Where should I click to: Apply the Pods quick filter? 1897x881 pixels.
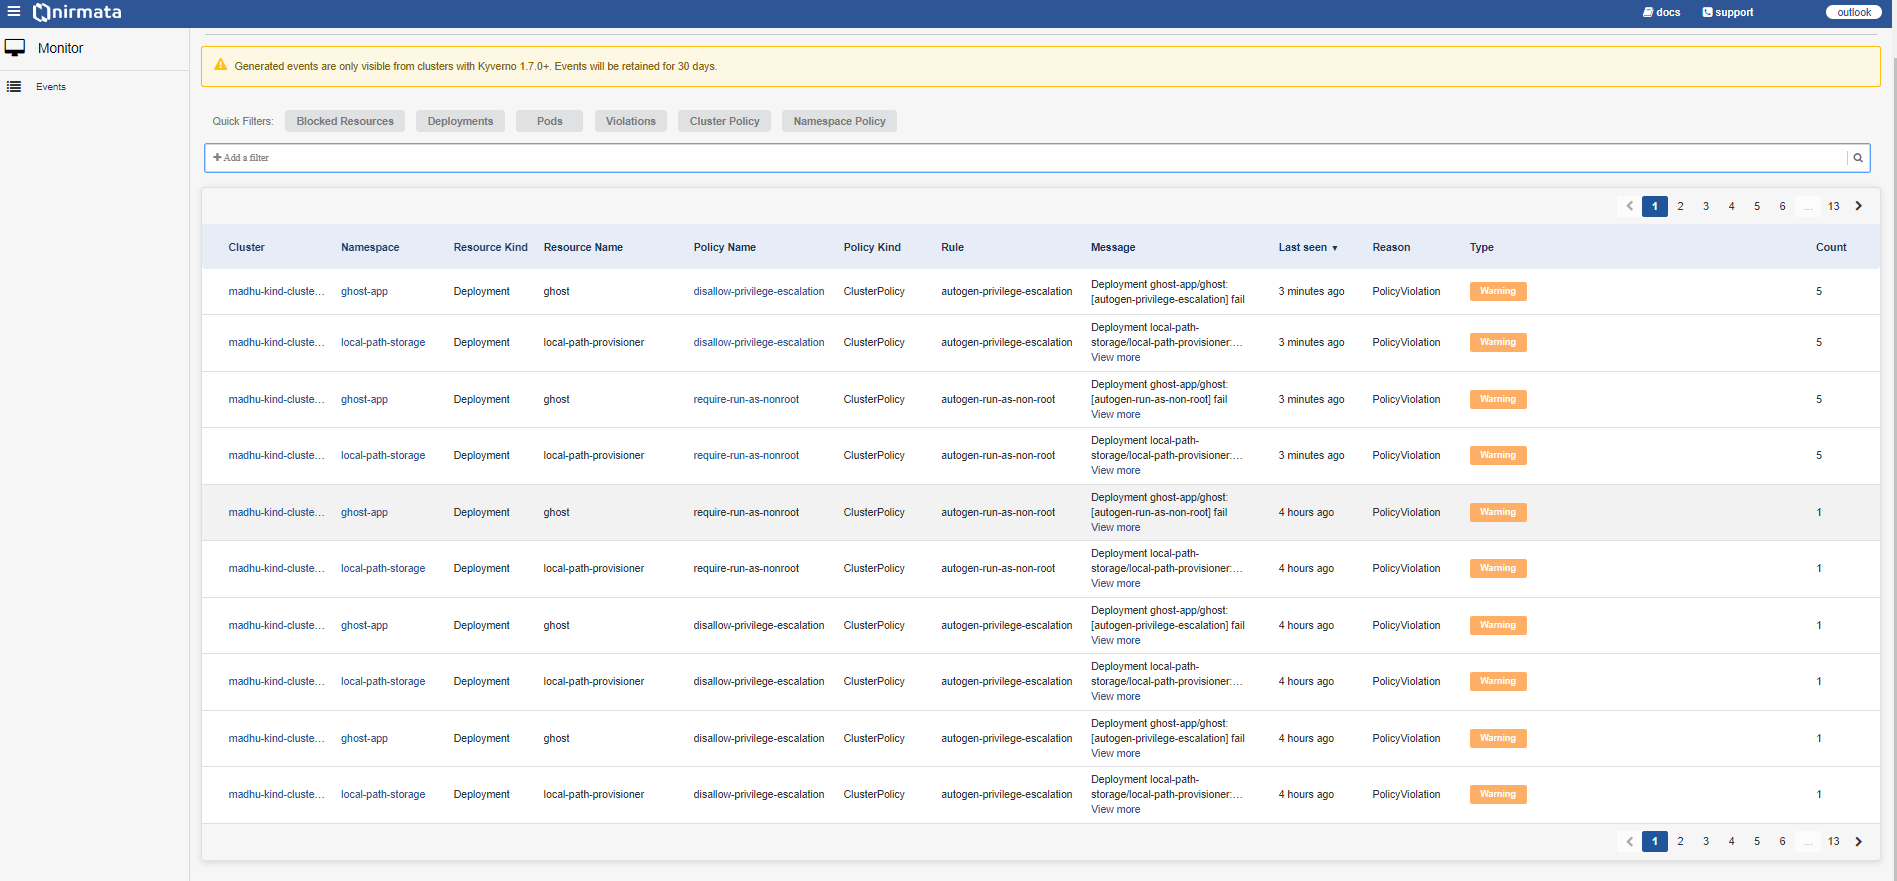click(x=549, y=121)
